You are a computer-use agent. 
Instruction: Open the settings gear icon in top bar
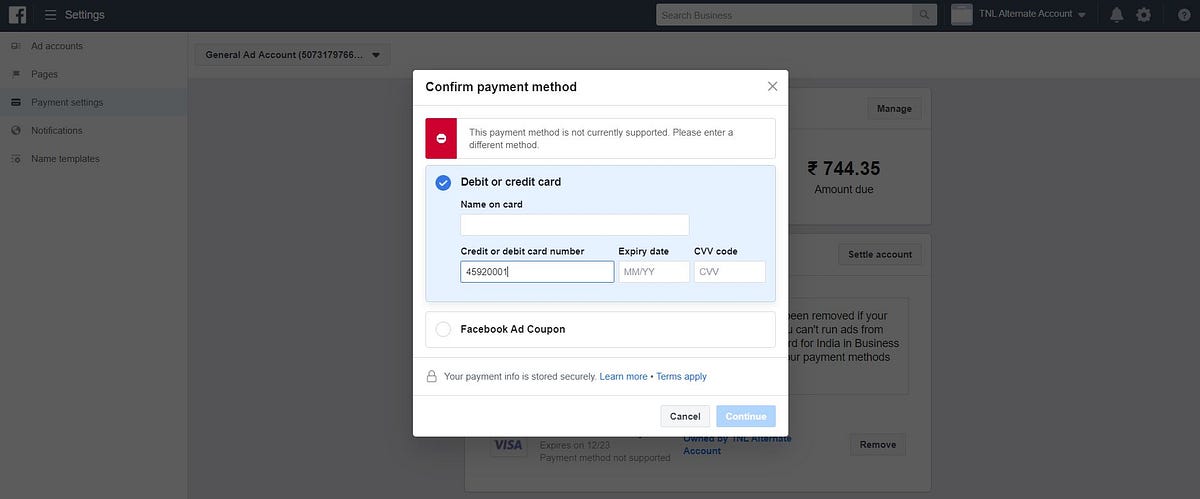coord(1144,15)
